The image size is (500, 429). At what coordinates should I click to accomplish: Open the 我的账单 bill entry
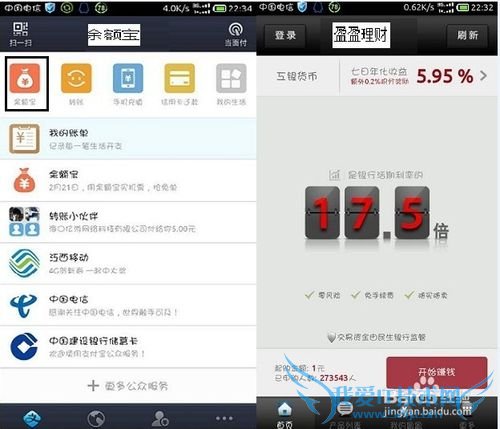coord(128,139)
